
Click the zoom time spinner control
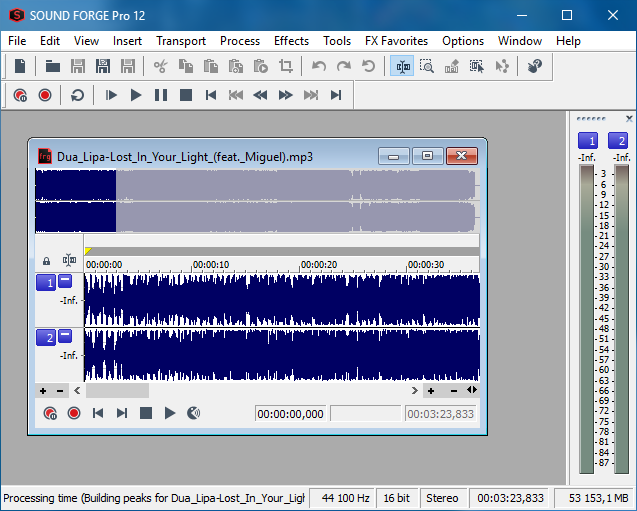472,390
